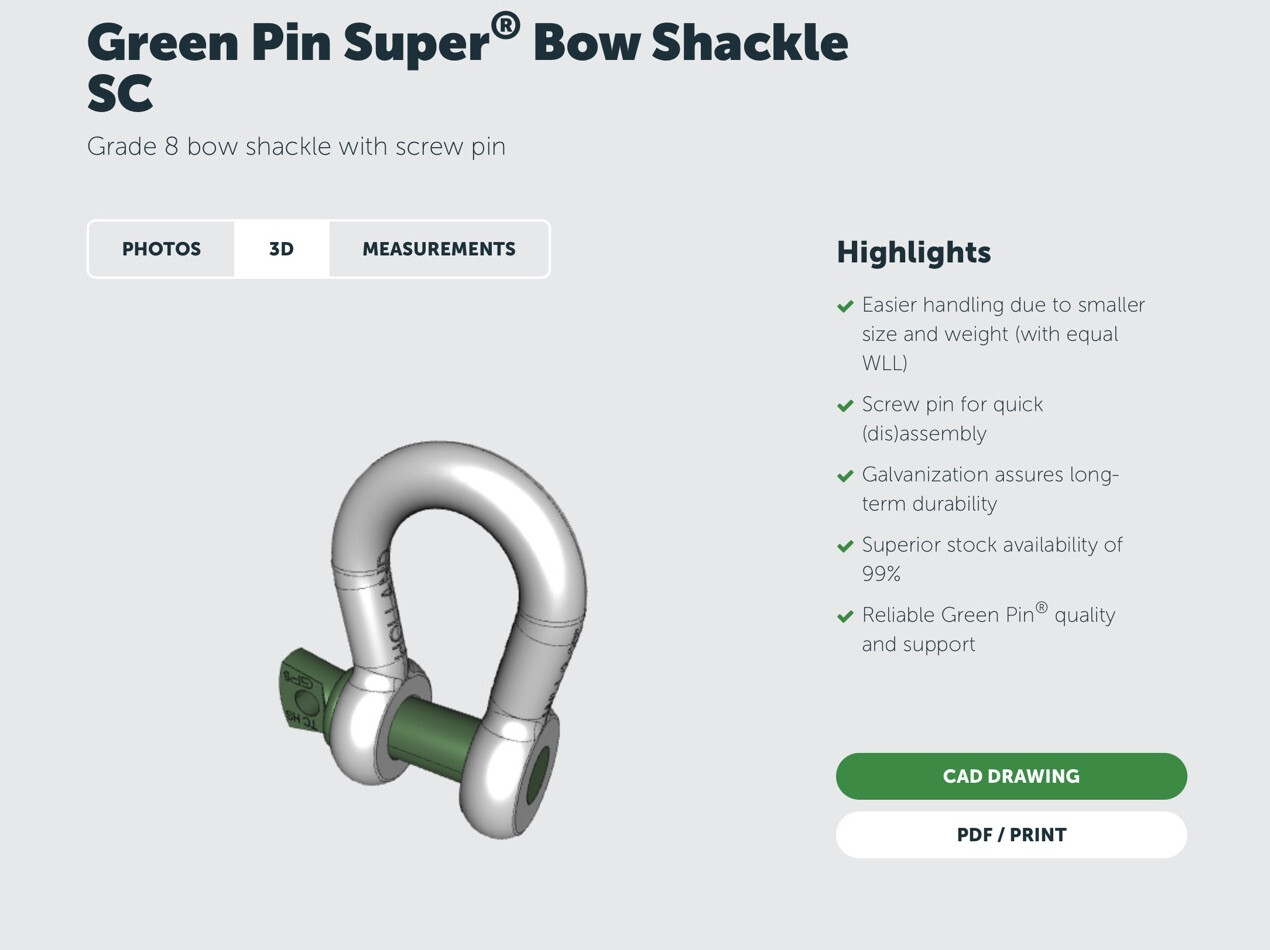Click the Highlights heading
Image resolution: width=1270 pixels, height=950 pixels.
point(913,252)
